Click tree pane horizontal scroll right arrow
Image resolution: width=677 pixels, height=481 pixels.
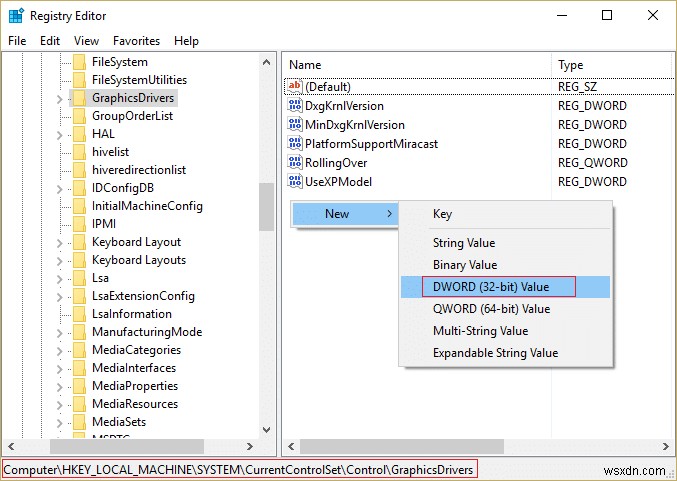pyautogui.click(x=250, y=446)
